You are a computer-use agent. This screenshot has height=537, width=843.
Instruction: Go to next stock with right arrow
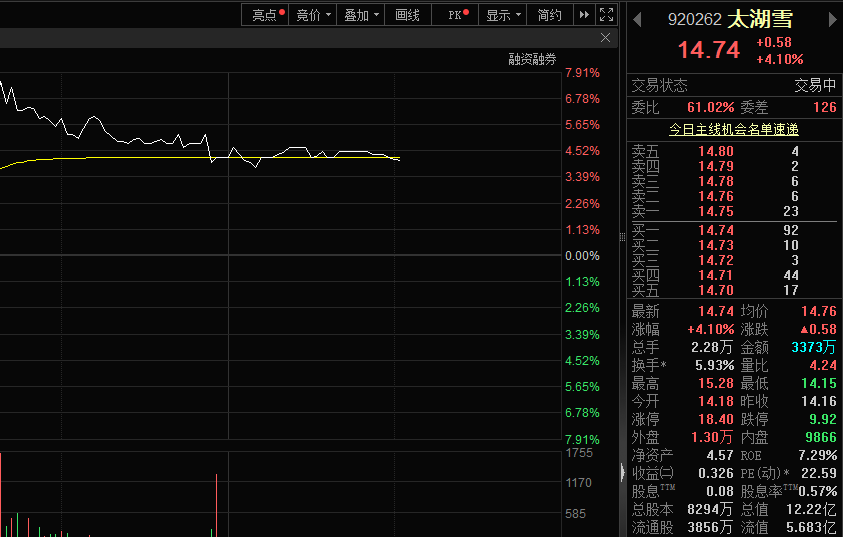click(x=832, y=20)
